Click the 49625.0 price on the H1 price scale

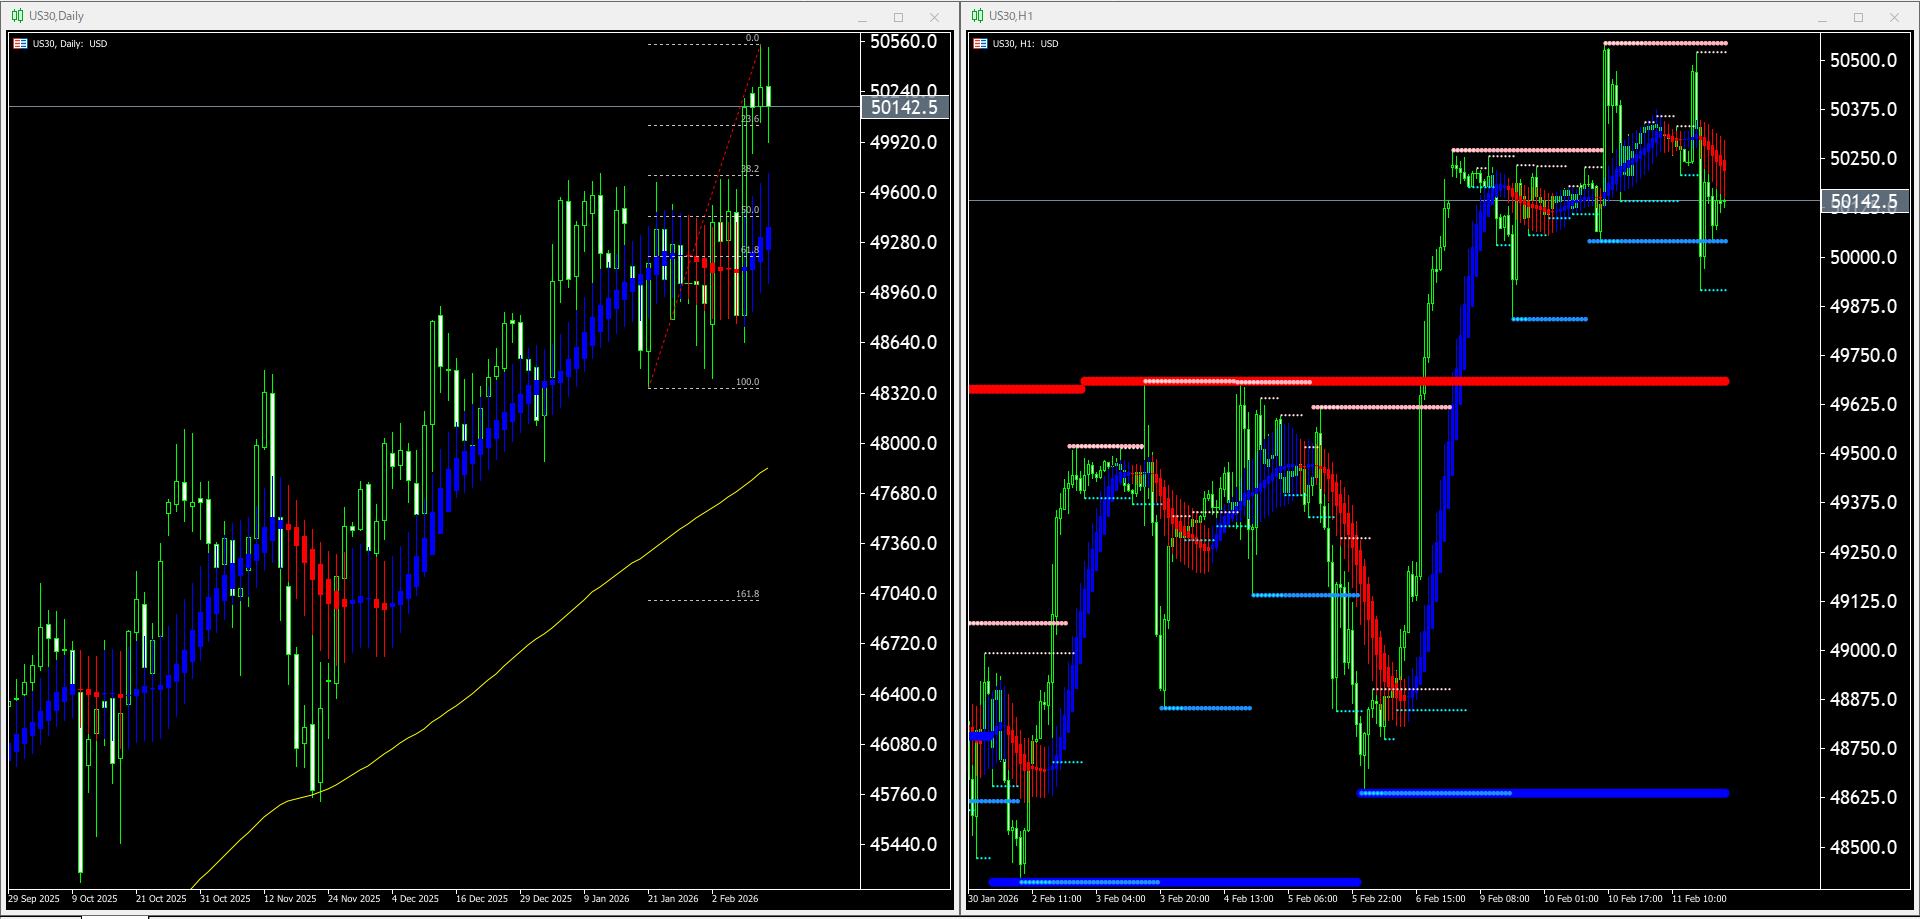(1863, 404)
